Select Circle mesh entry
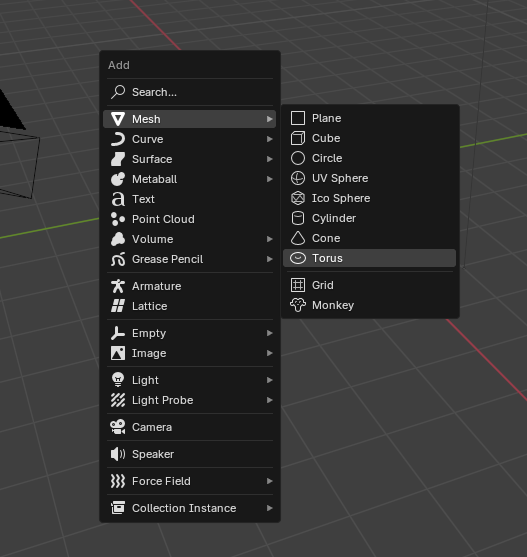This screenshot has width=527, height=557. pyautogui.click(x=369, y=158)
